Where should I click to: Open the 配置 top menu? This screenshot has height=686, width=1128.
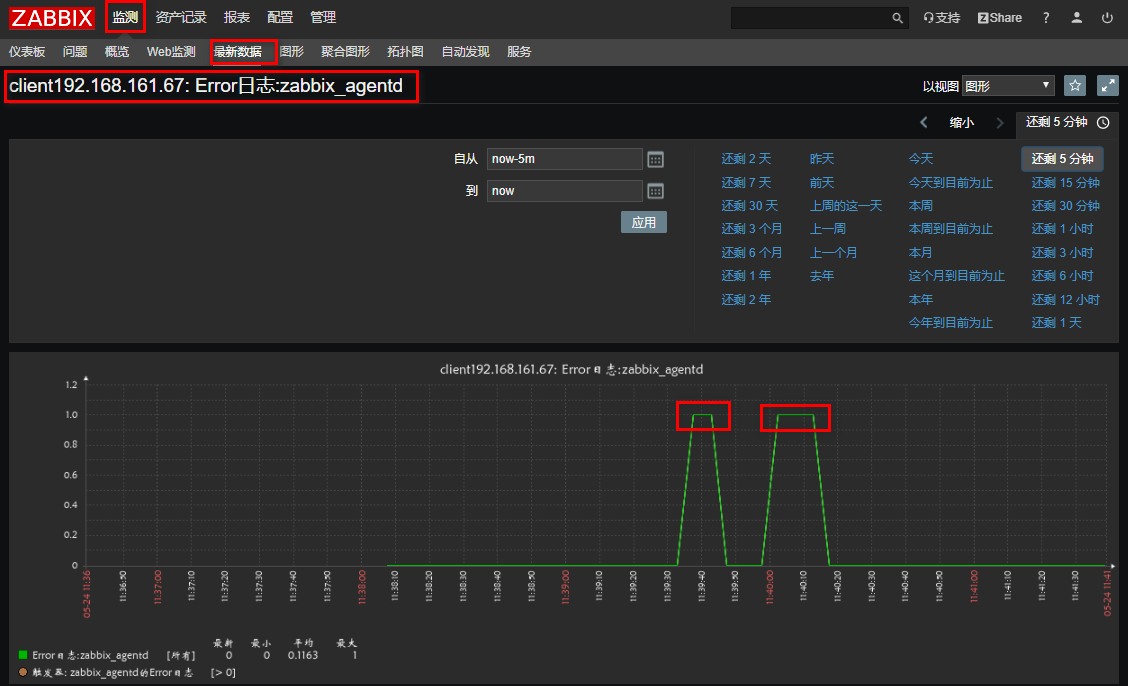pyautogui.click(x=280, y=17)
